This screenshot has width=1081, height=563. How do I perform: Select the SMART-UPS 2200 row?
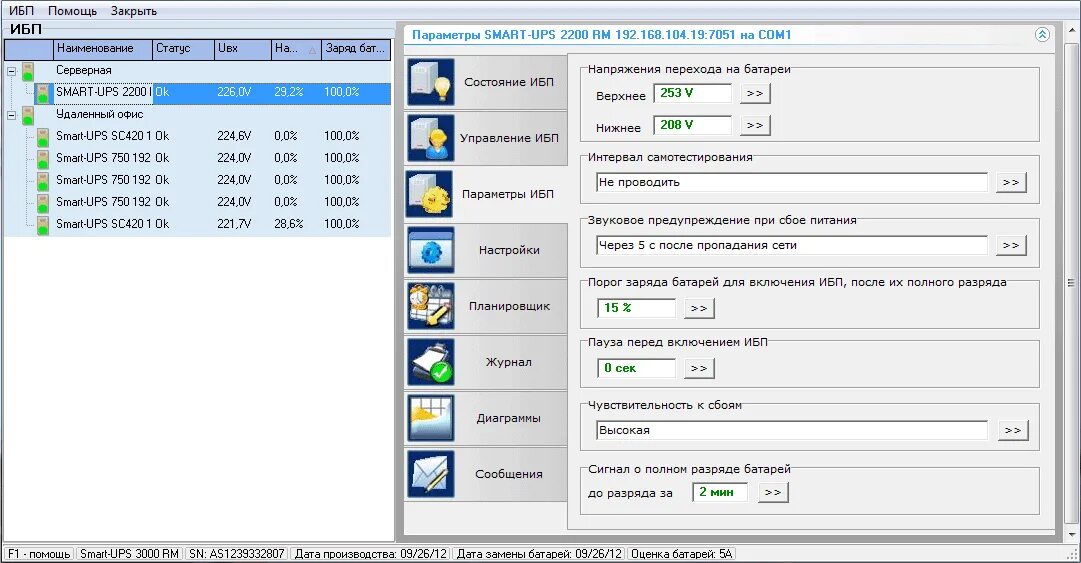pos(212,92)
